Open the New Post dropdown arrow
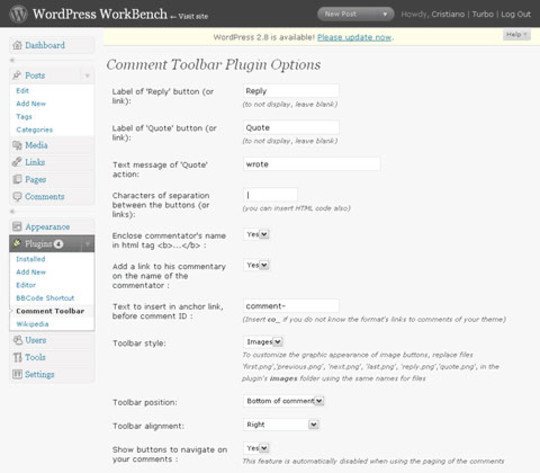Viewport: 540px width, 473px height. point(385,14)
